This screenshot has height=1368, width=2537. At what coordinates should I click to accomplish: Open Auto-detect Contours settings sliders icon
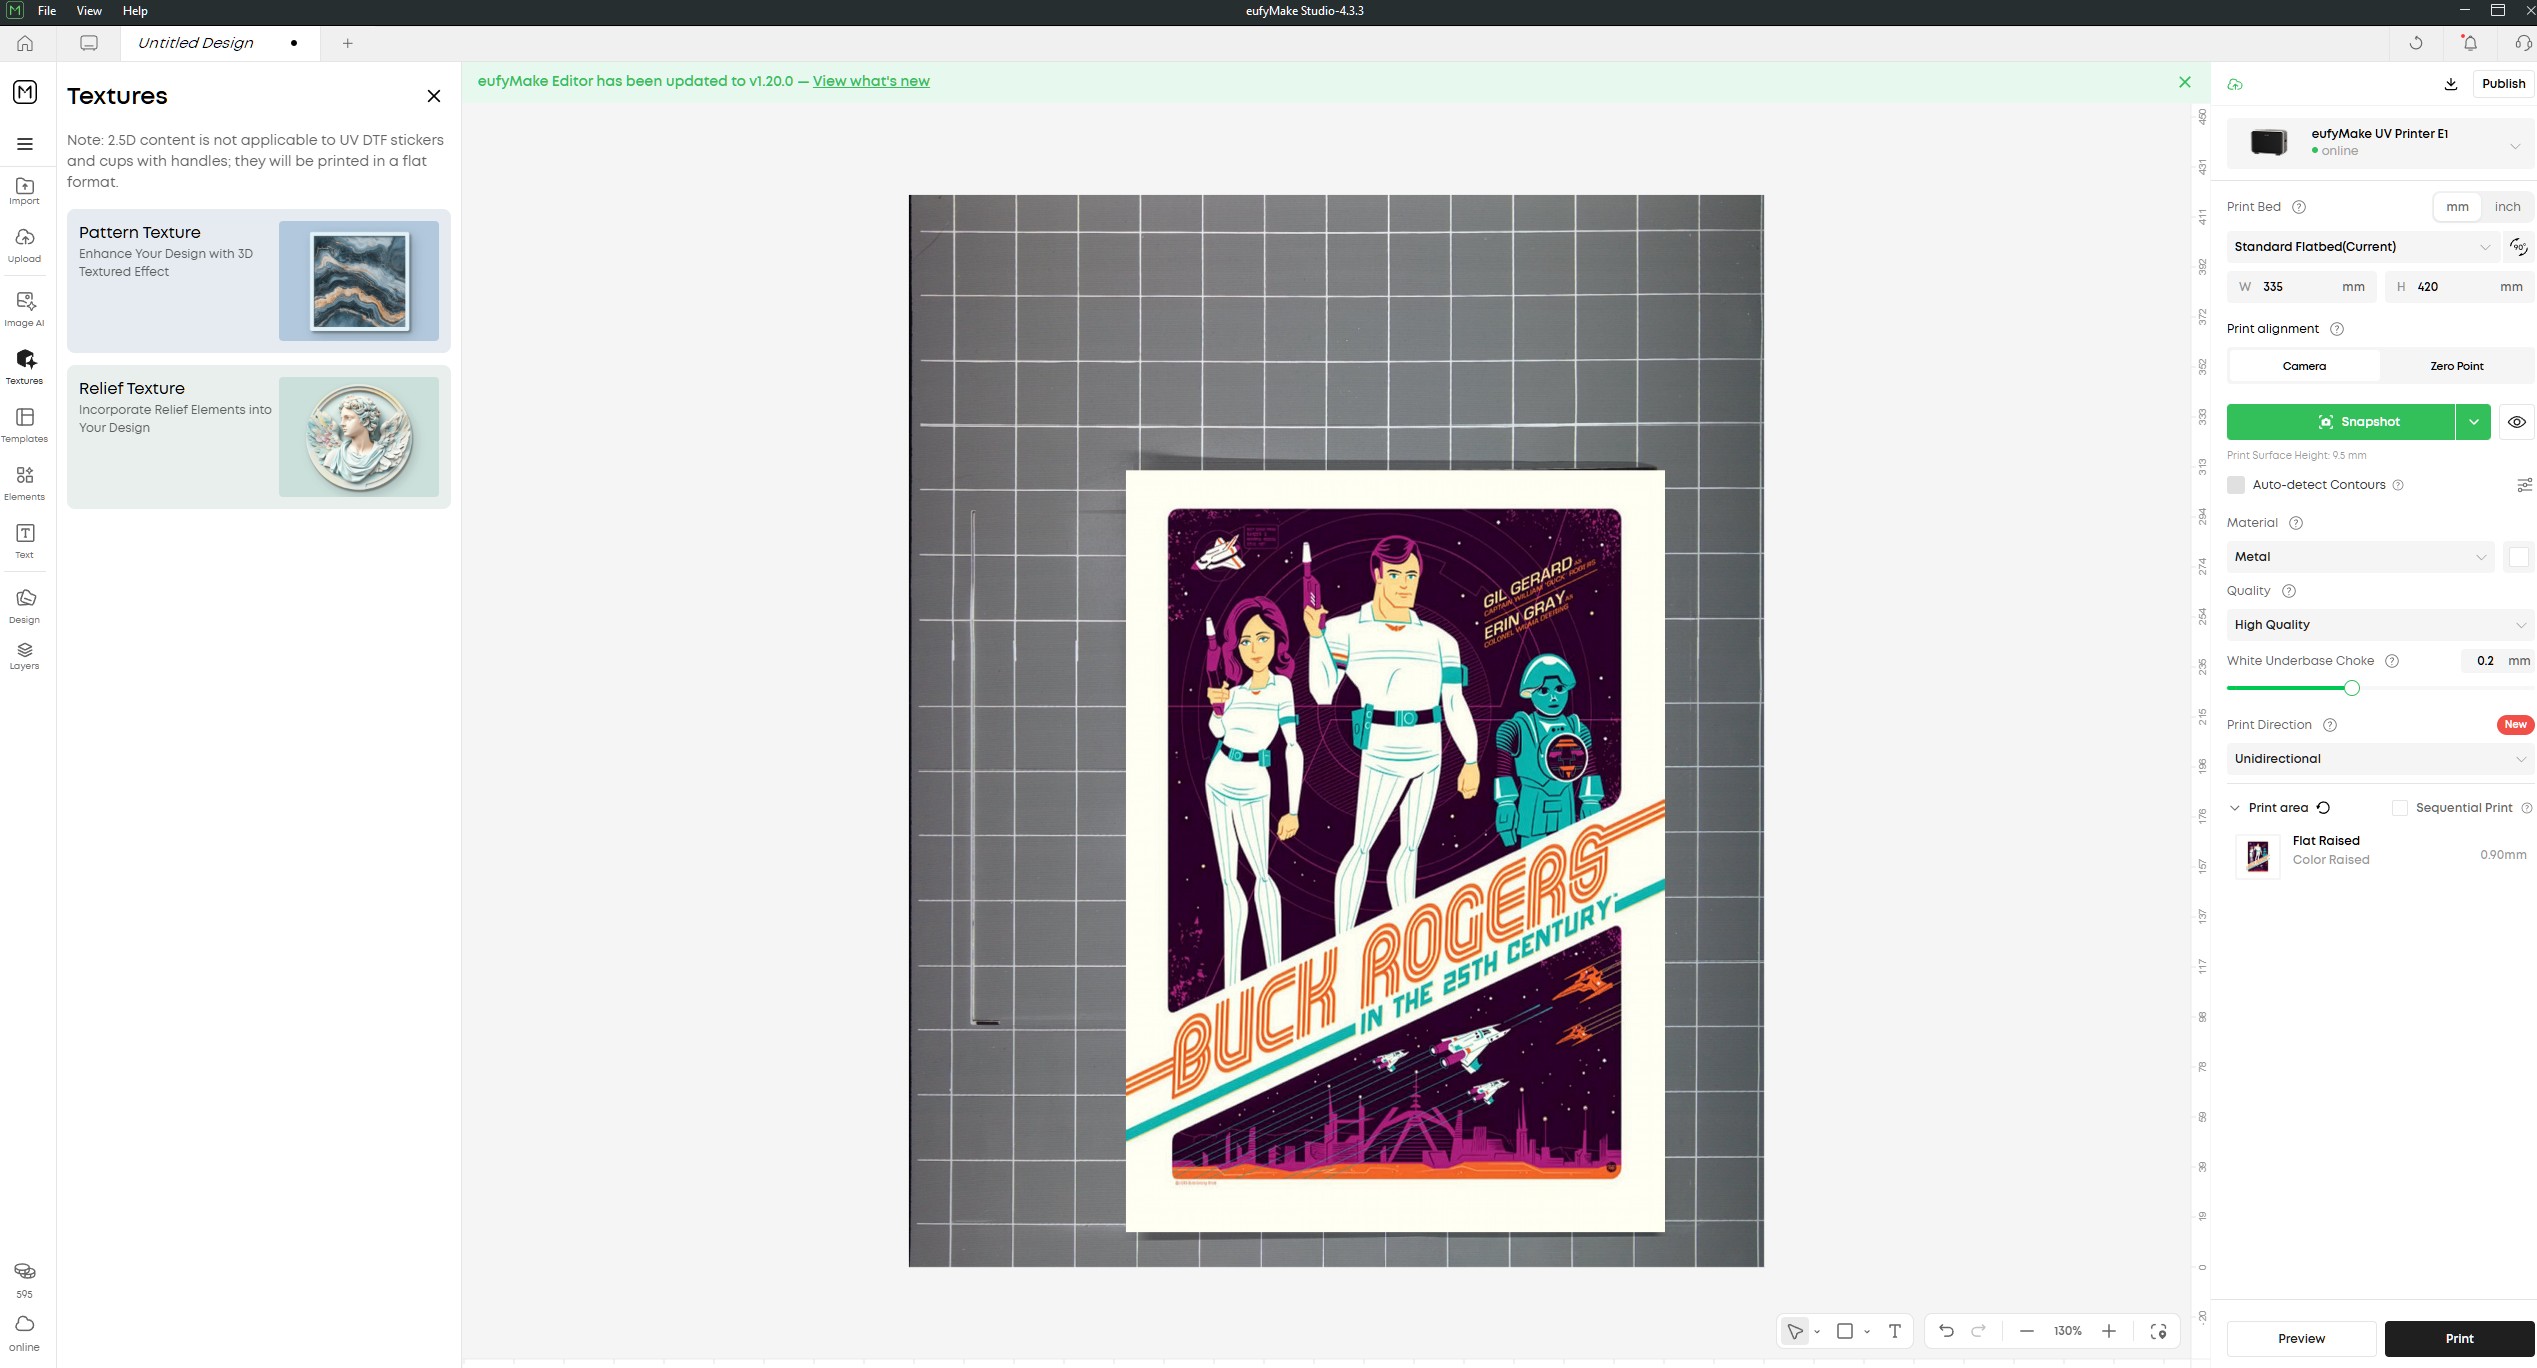(2524, 485)
